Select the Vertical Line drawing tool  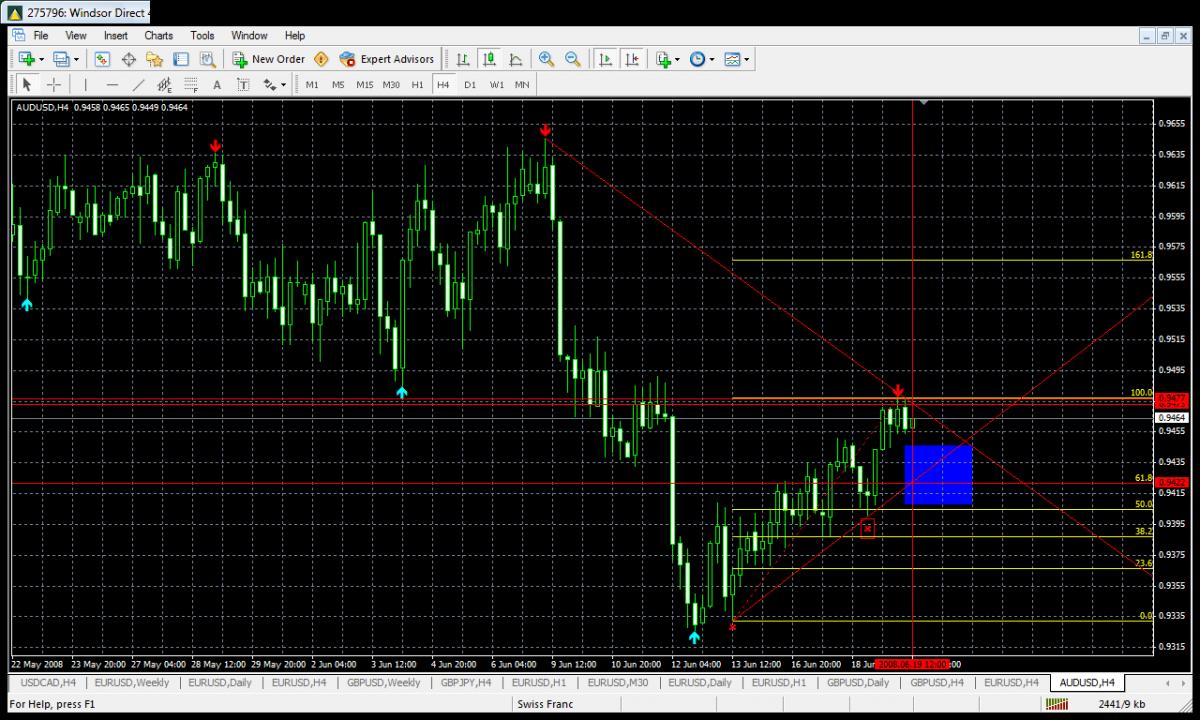[86, 85]
